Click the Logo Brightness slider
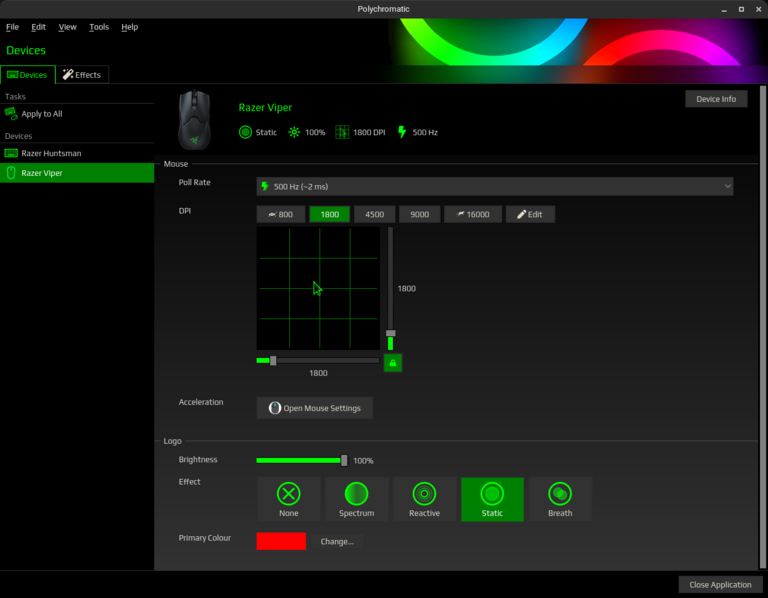 pos(302,460)
